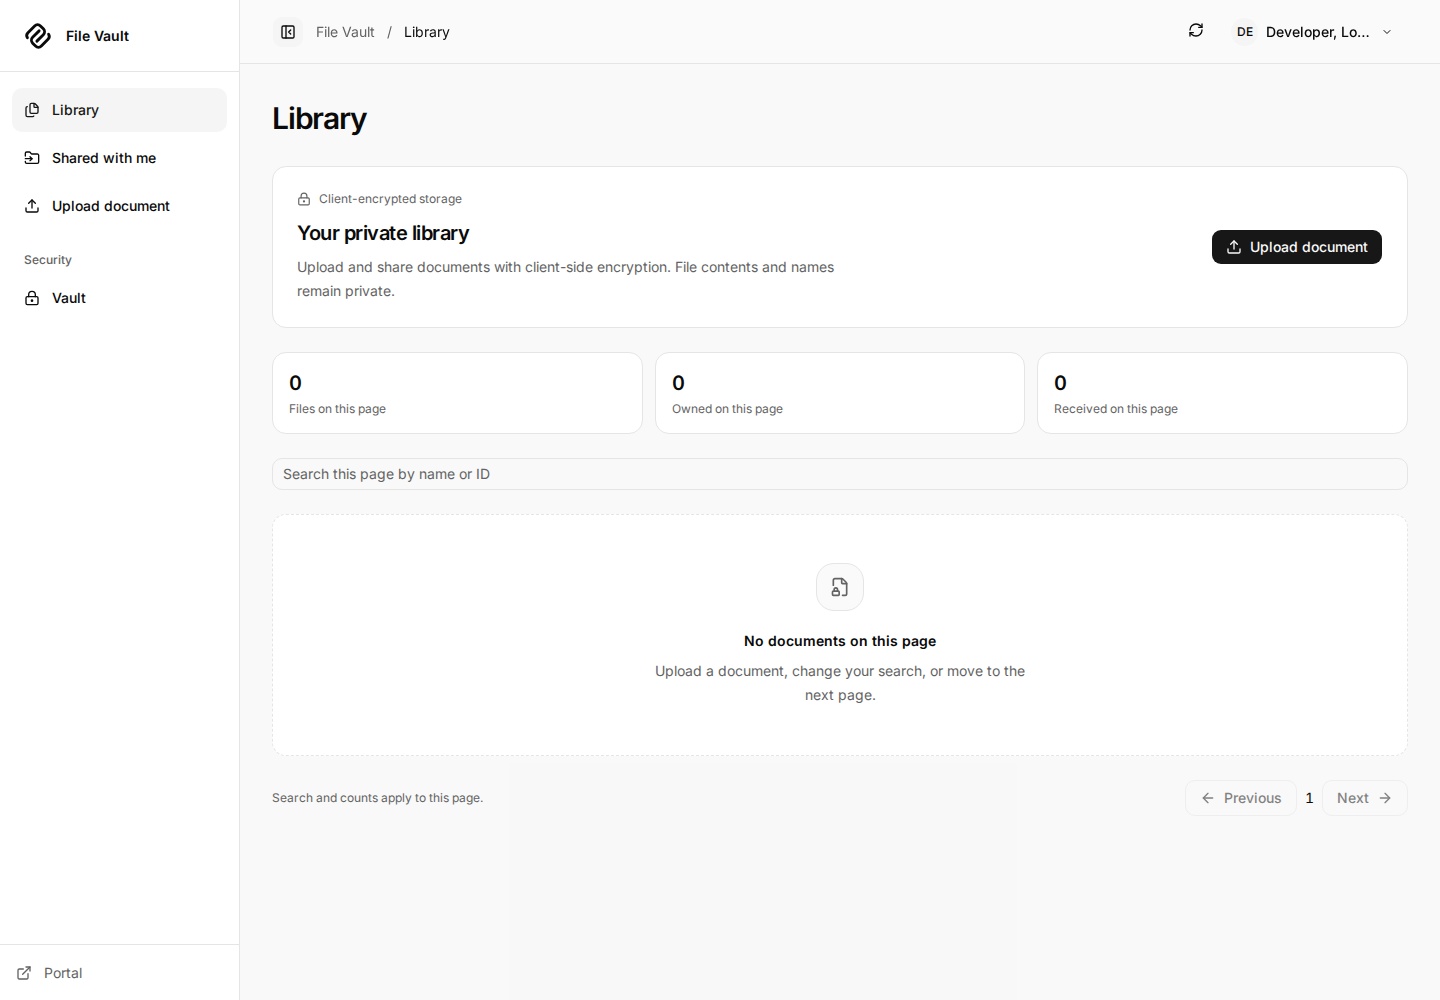Open the Developer account dropdown
Screen dimensions: 1440x1000
(1315, 32)
